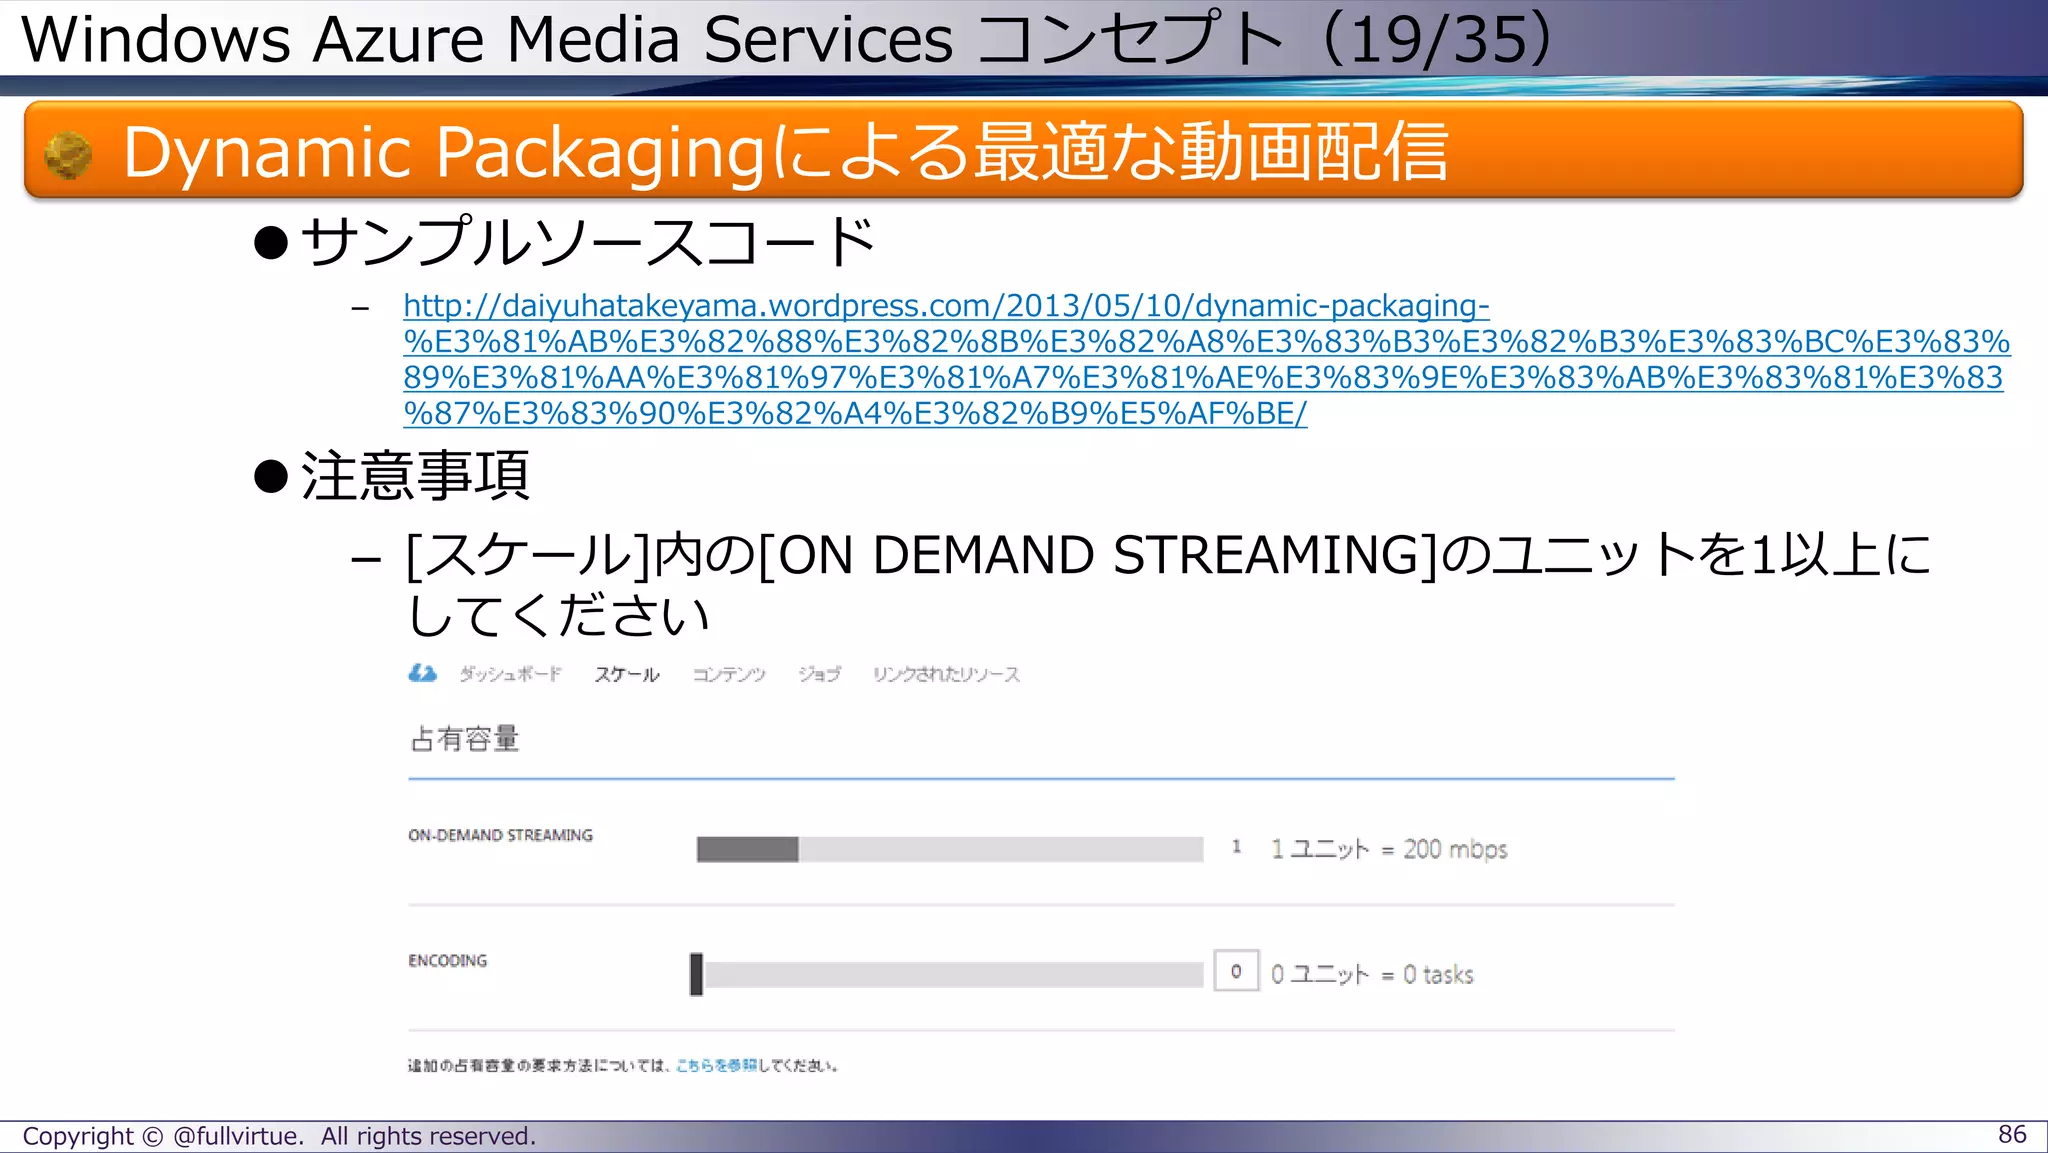Click the Dynamic Packaging orange heading banner
The image size is (2048, 1153).
1024,150
